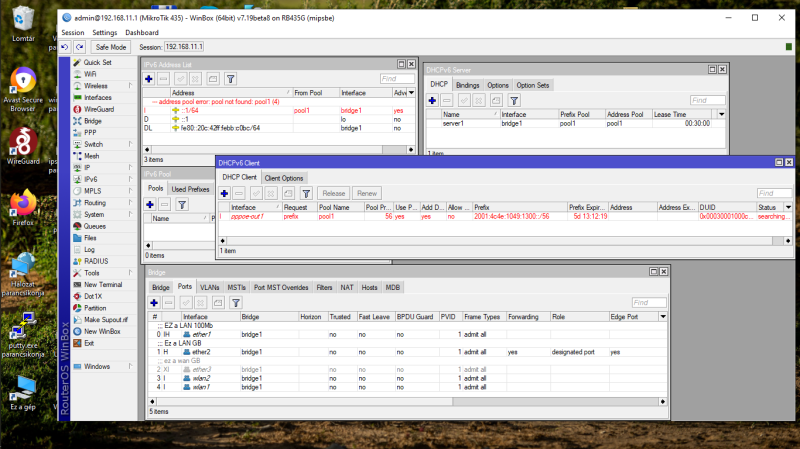Toggle Safe Mode
The image size is (800, 449).
pyautogui.click(x=111, y=47)
